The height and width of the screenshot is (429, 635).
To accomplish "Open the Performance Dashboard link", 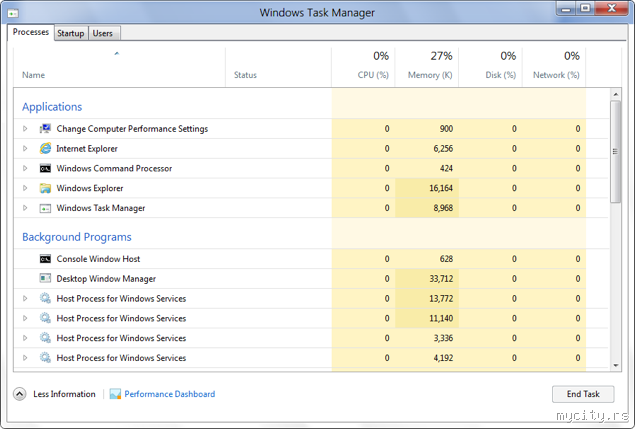I will 169,394.
